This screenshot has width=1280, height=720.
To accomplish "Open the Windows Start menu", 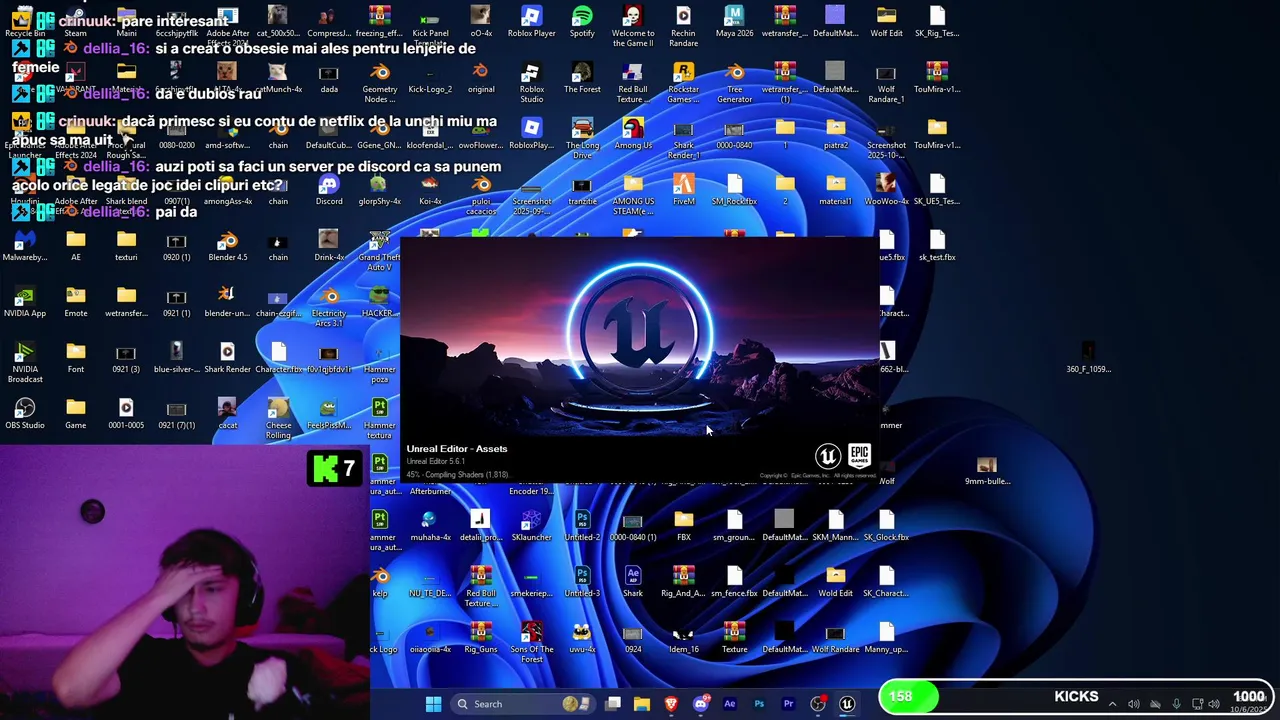I will pyautogui.click(x=433, y=704).
